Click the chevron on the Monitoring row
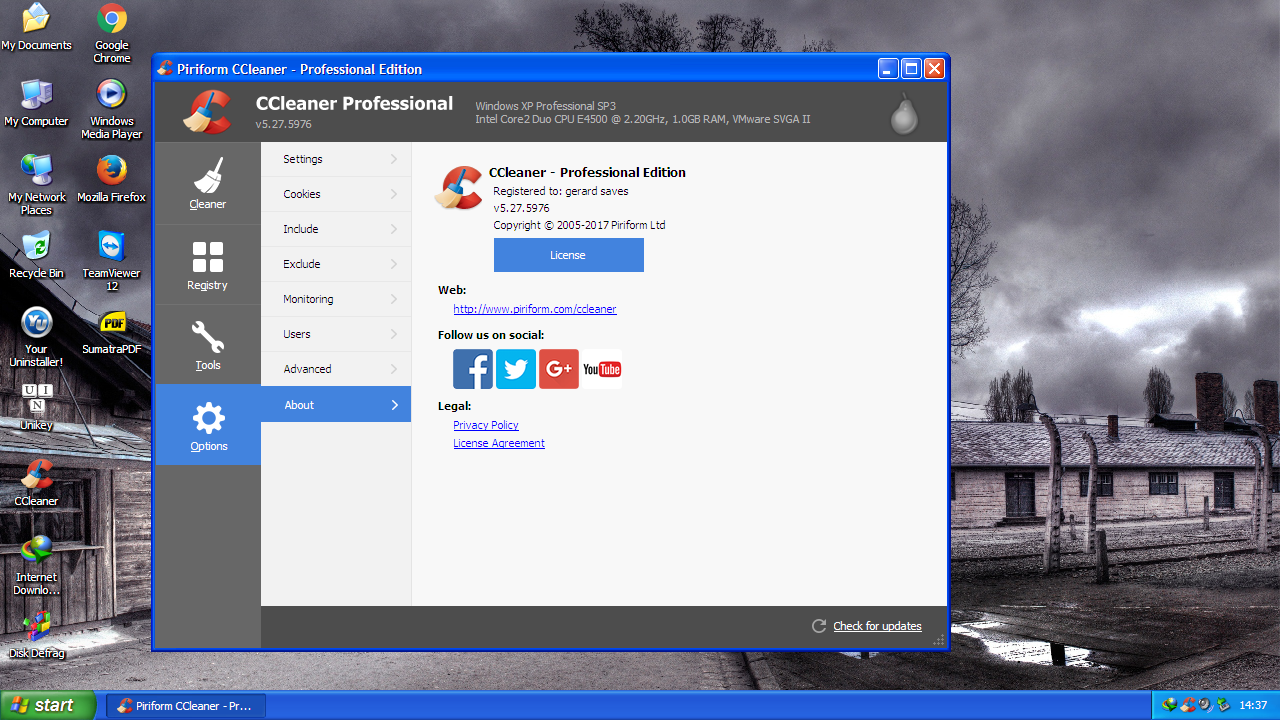1280x720 pixels. tap(394, 299)
